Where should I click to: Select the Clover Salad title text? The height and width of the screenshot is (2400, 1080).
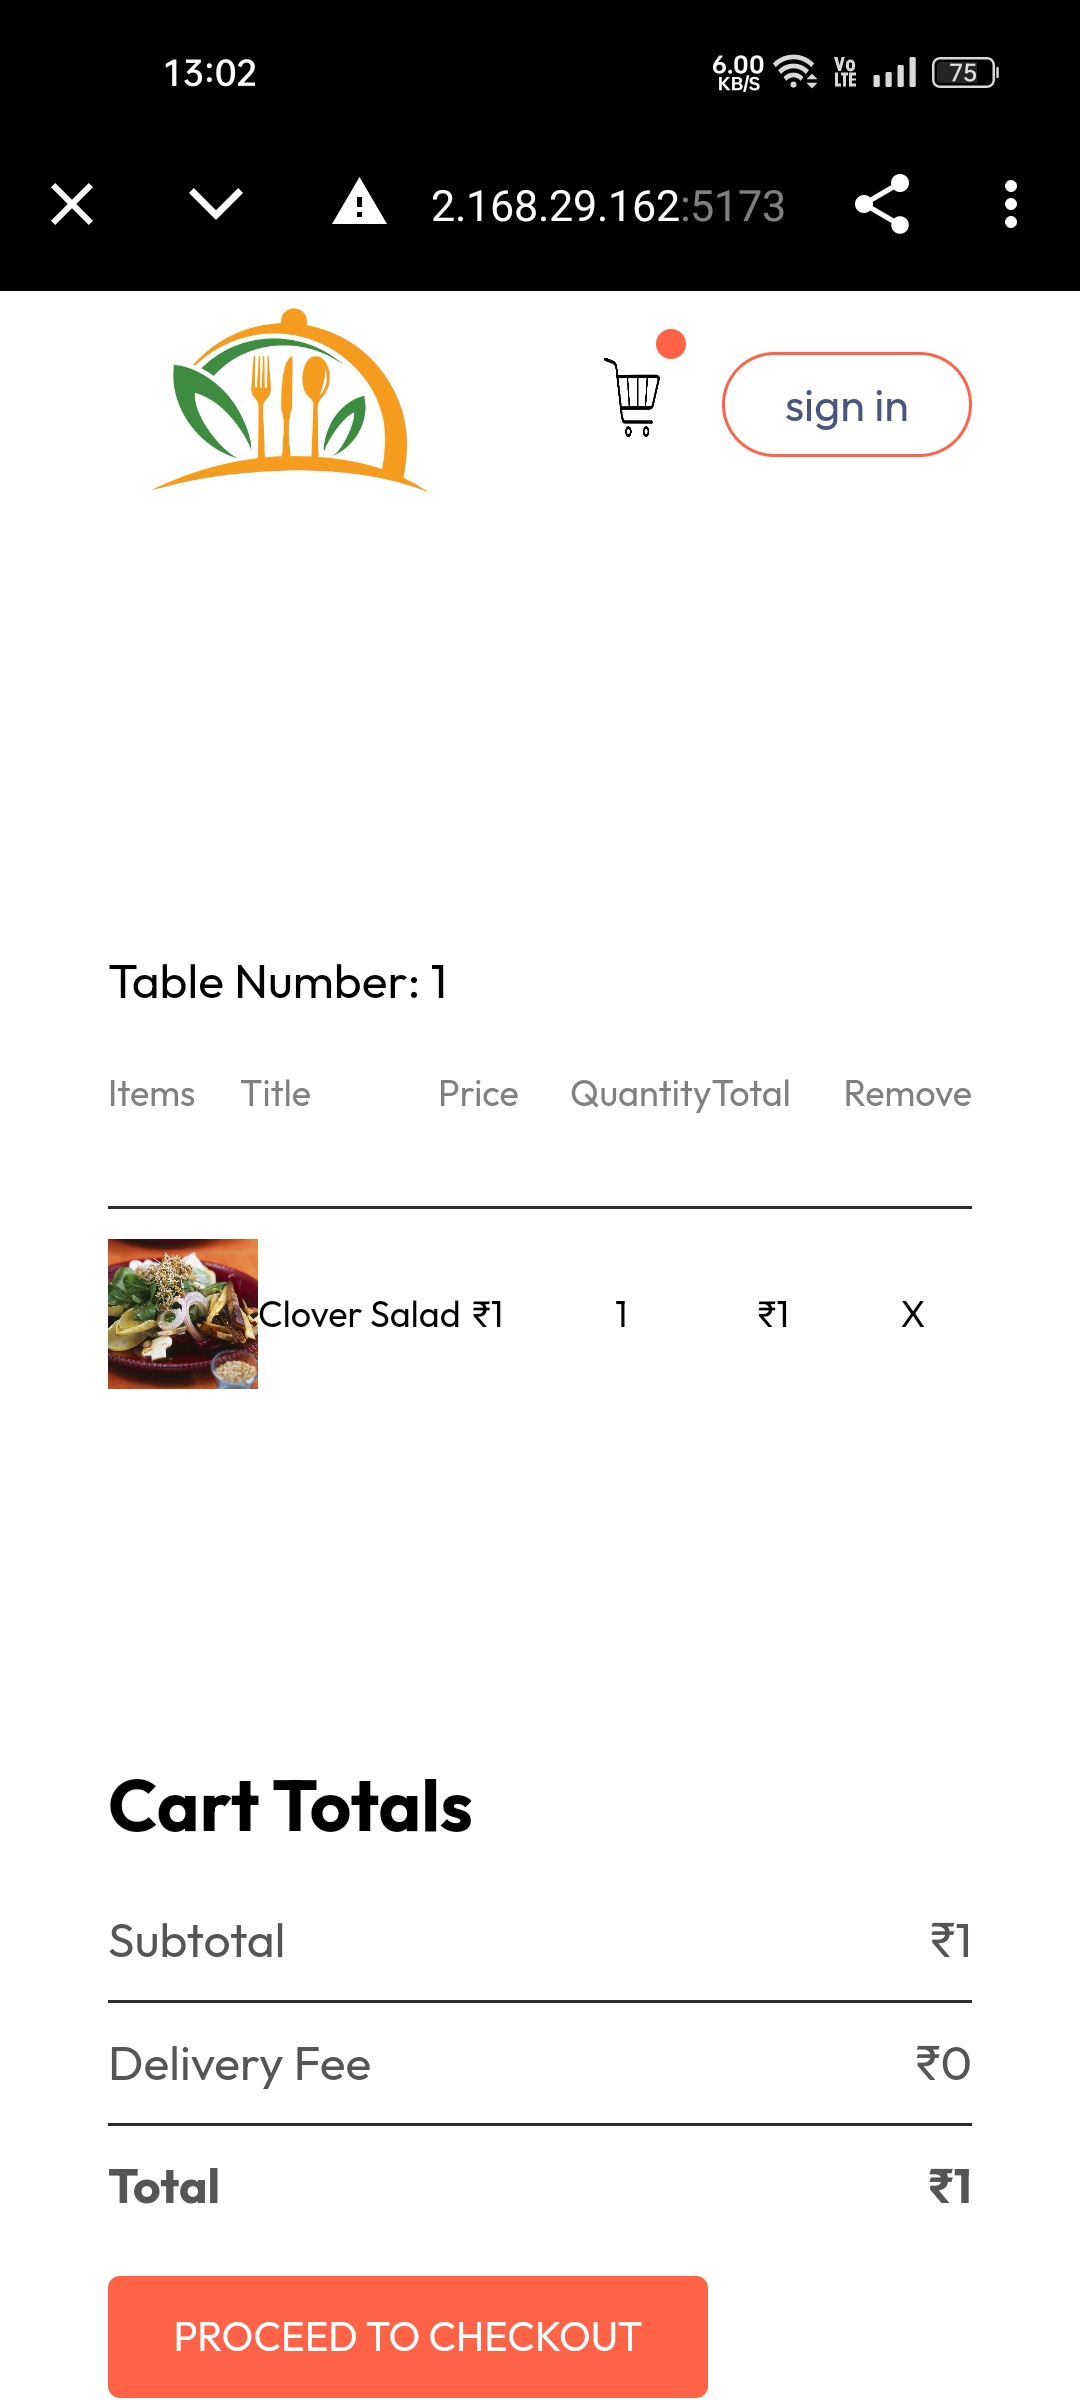click(360, 1314)
